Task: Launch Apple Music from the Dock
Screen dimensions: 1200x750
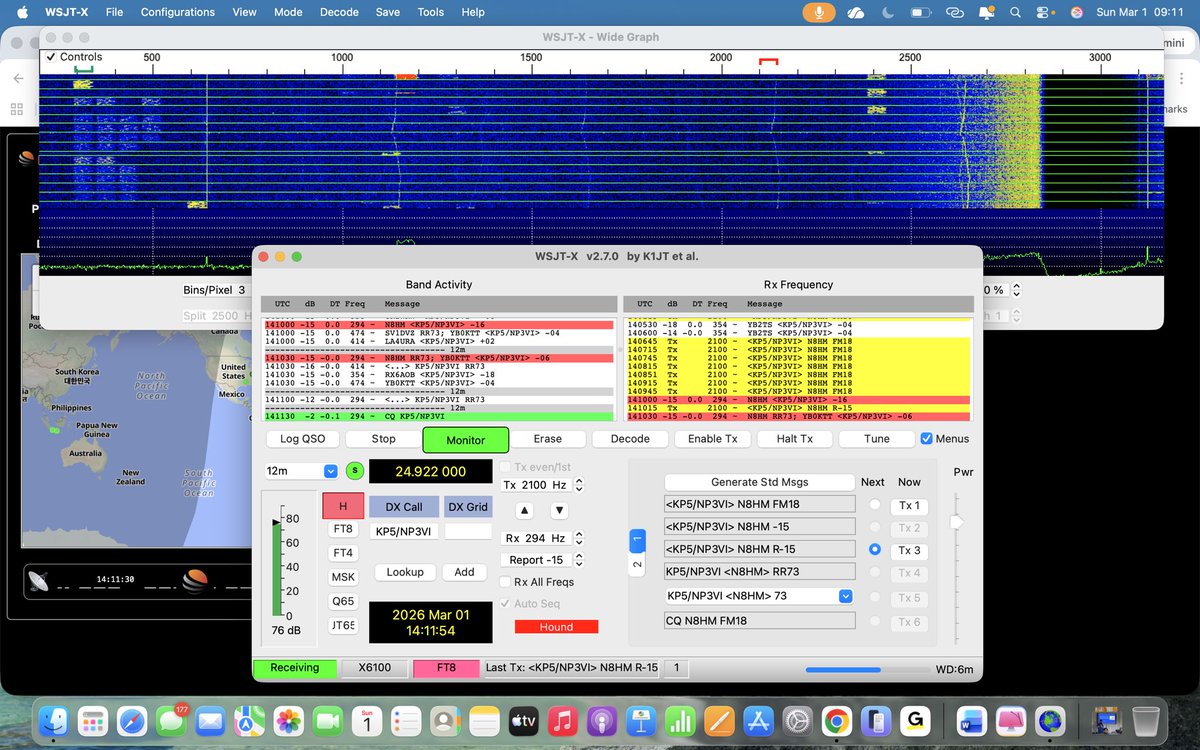Action: click(x=562, y=721)
